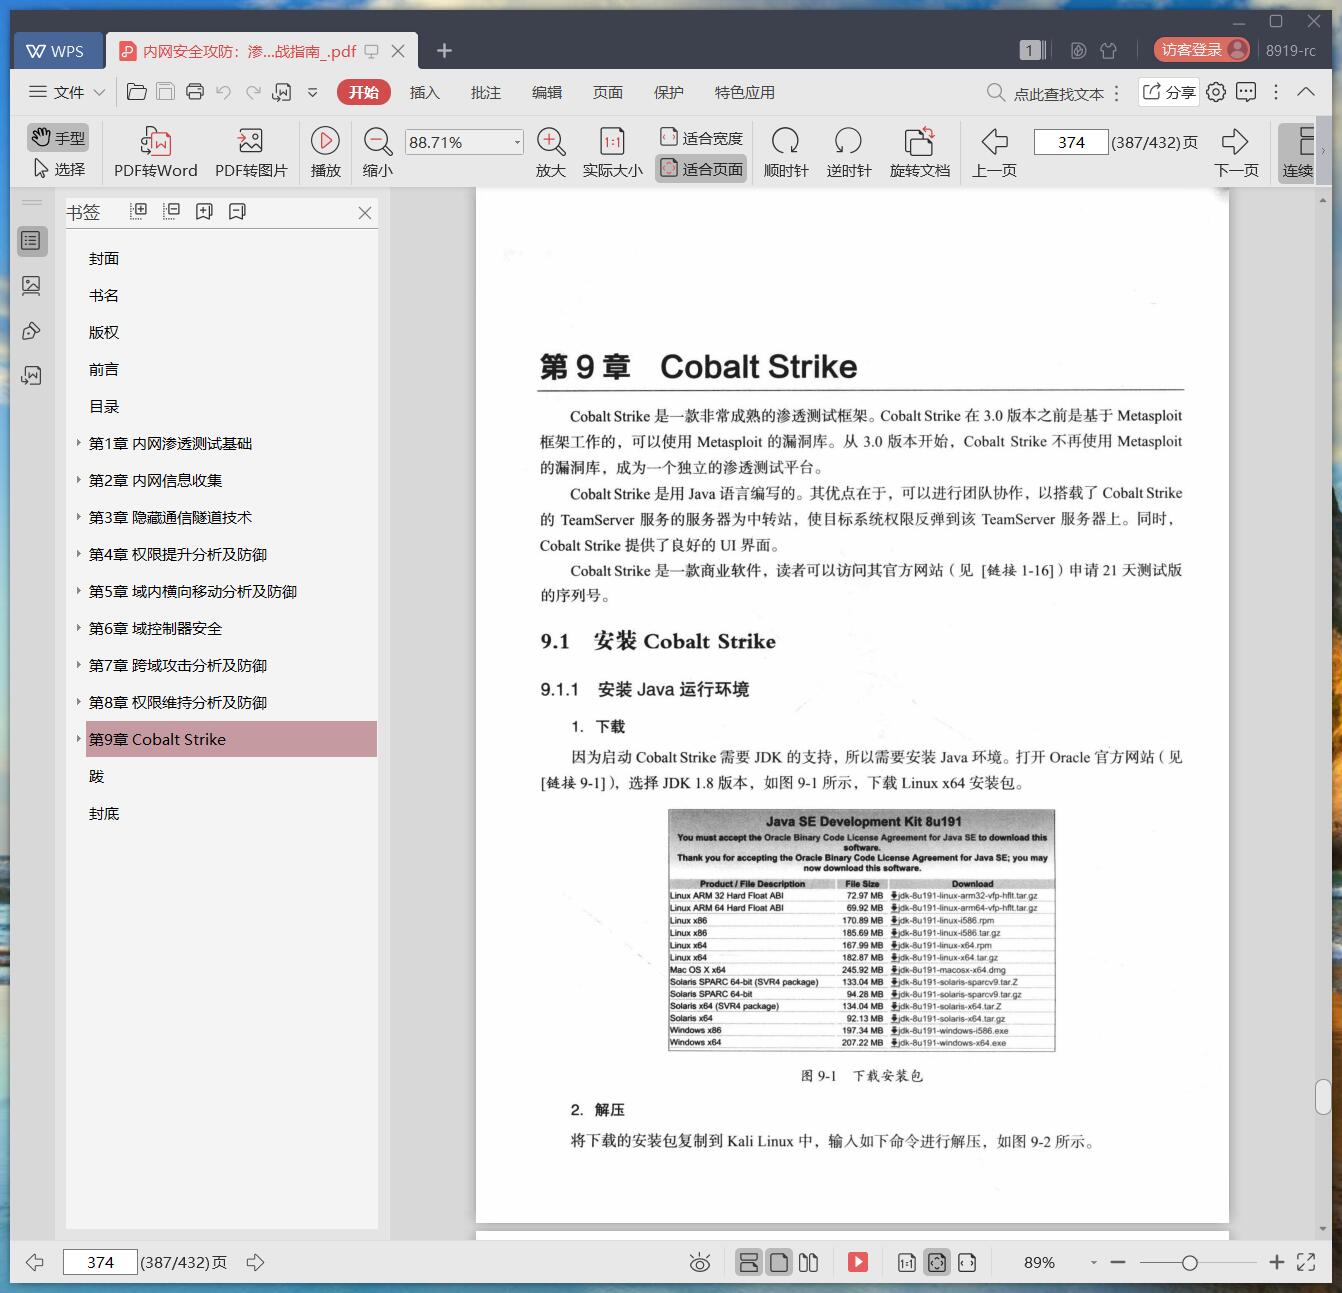Collapse the ribbon with chevron
The width and height of the screenshot is (1342, 1293).
[x=1306, y=92]
